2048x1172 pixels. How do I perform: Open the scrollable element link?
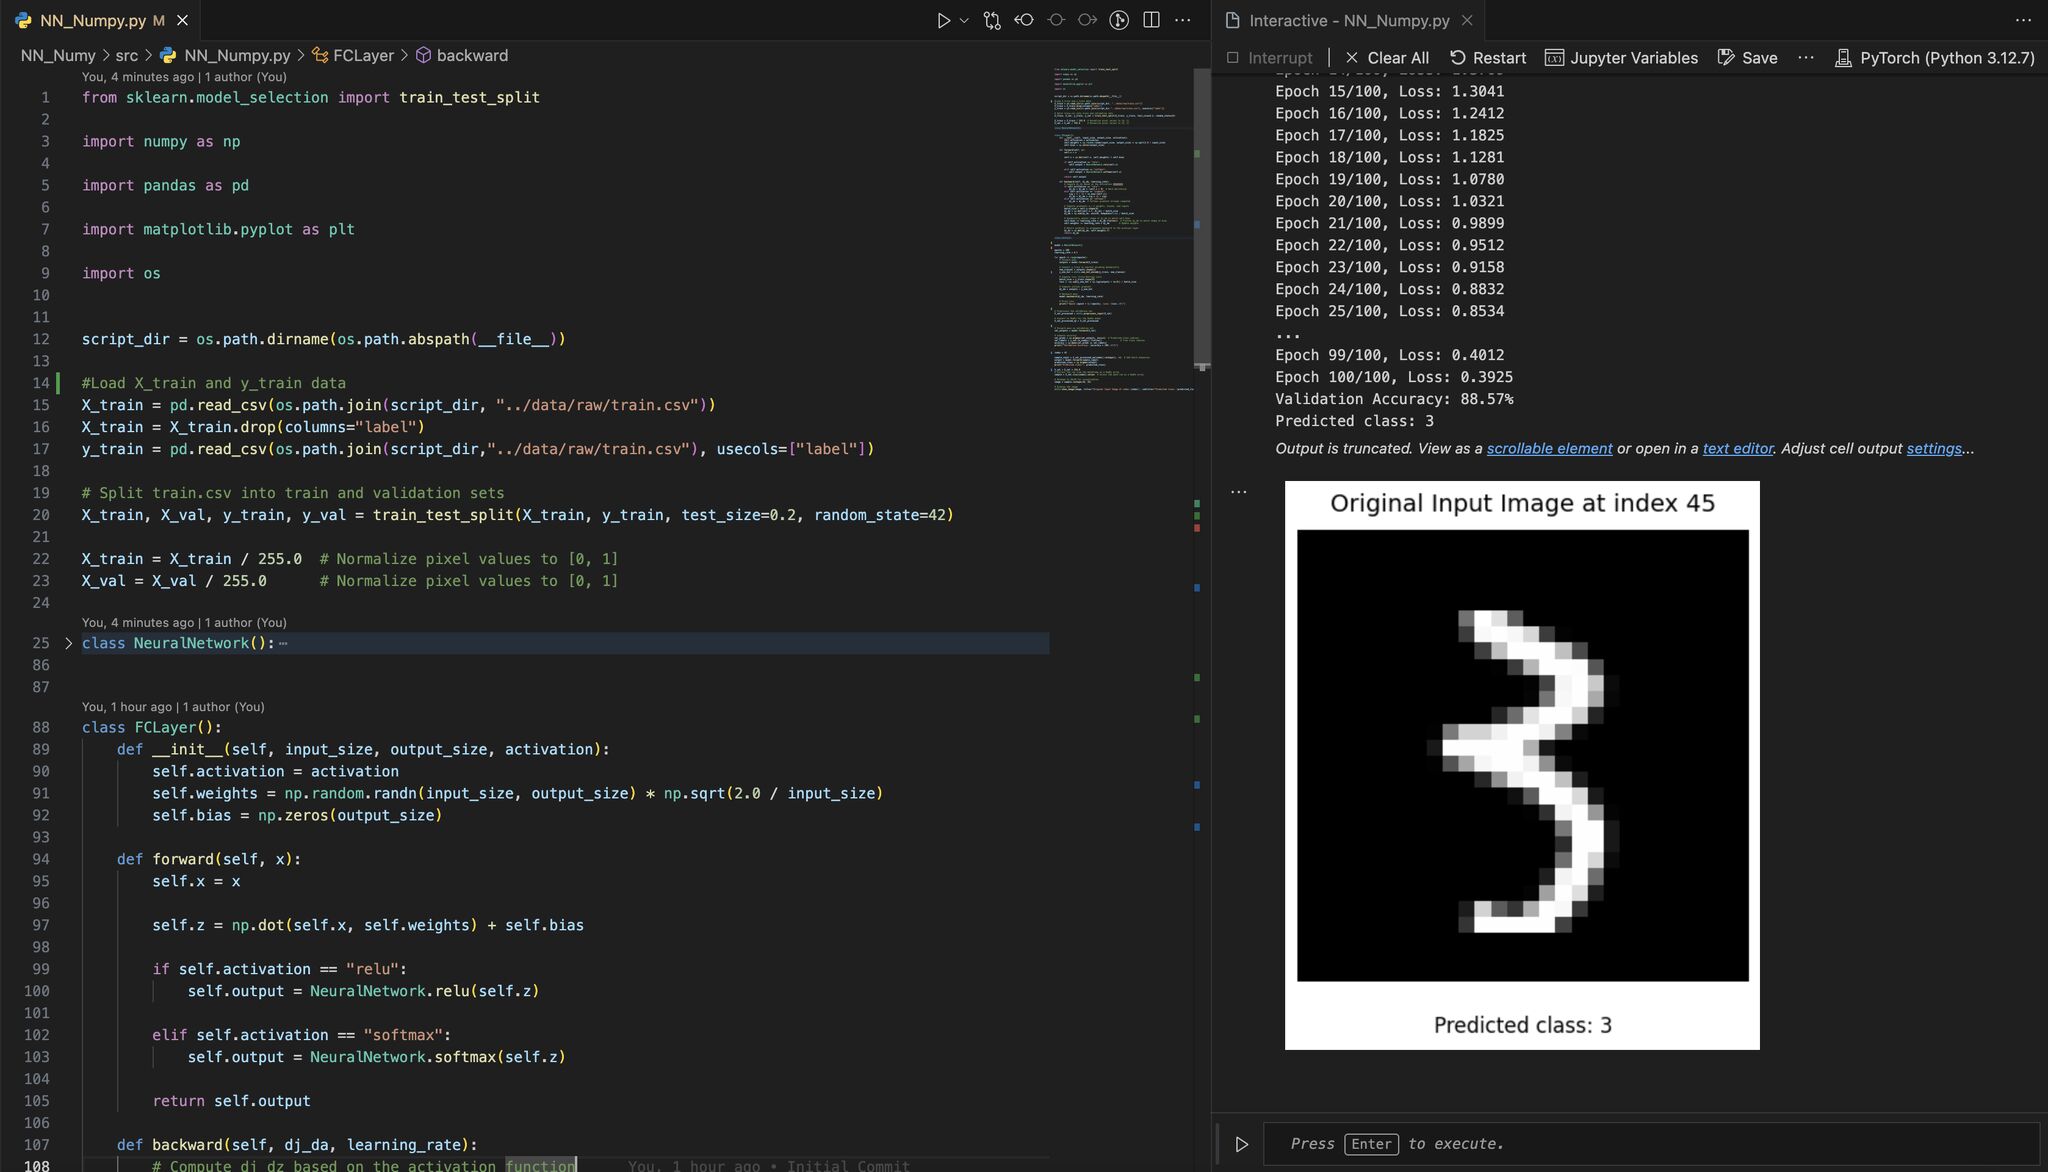click(x=1549, y=448)
